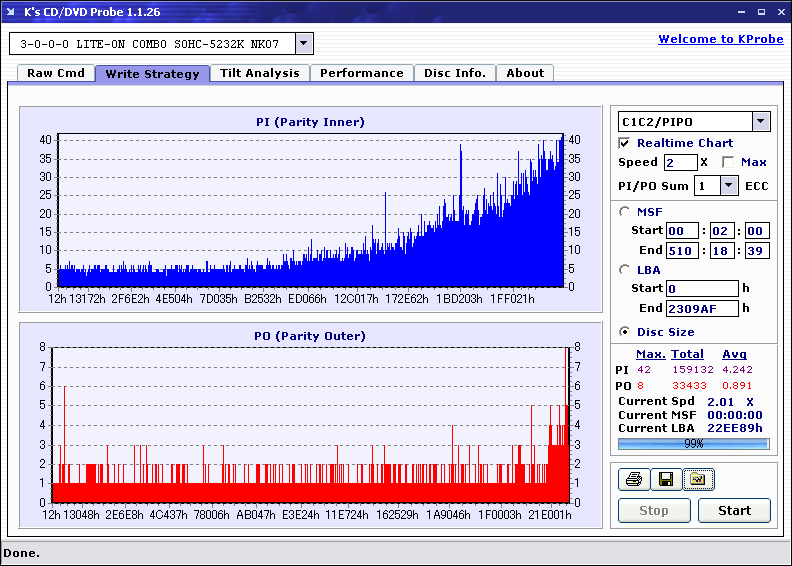This screenshot has height=566, width=792.
Task: Open the LITE-ON drive selection dropdown
Action: point(304,44)
